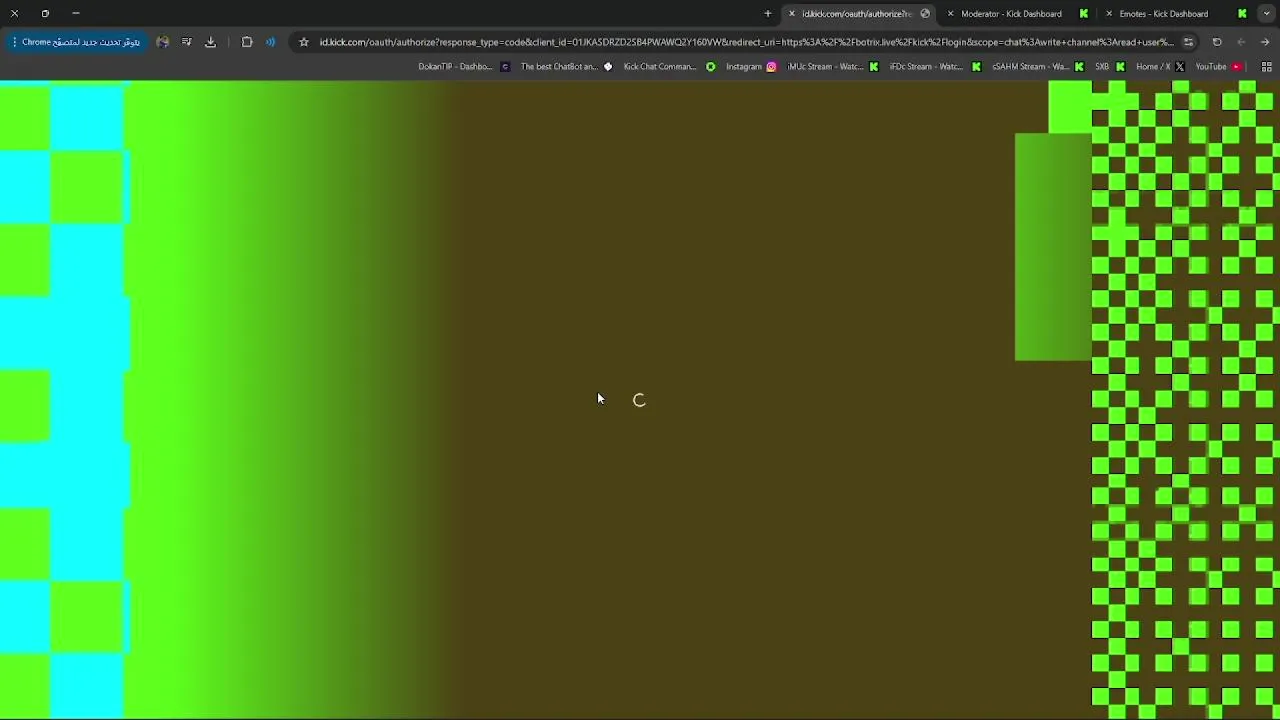Select the id.kick.com/oauth/authorize tab
This screenshot has width=1280, height=720.
click(860, 14)
